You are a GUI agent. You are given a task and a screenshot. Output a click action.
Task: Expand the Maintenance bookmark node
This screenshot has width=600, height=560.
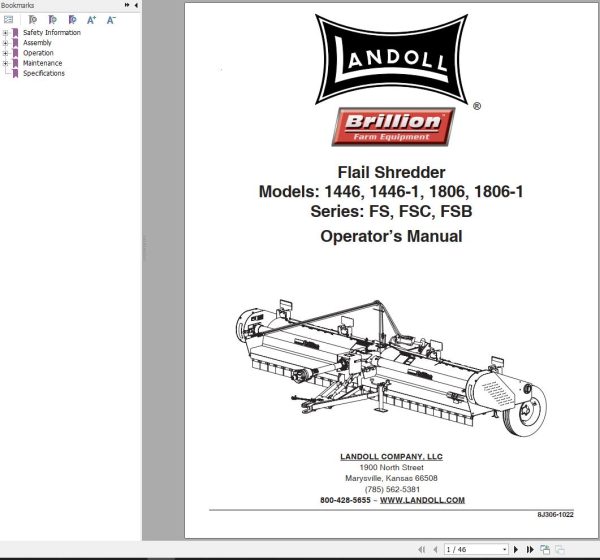pyautogui.click(x=5, y=63)
